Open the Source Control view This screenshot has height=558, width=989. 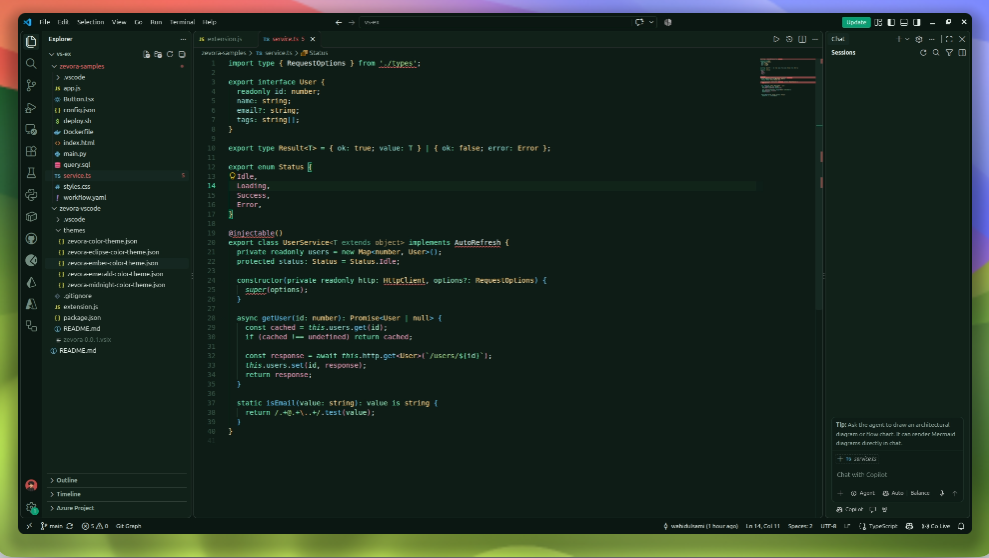pyautogui.click(x=31, y=86)
